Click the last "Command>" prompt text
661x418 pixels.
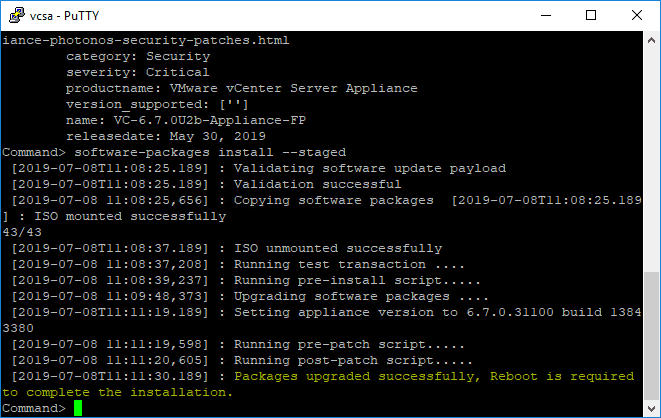point(34,408)
